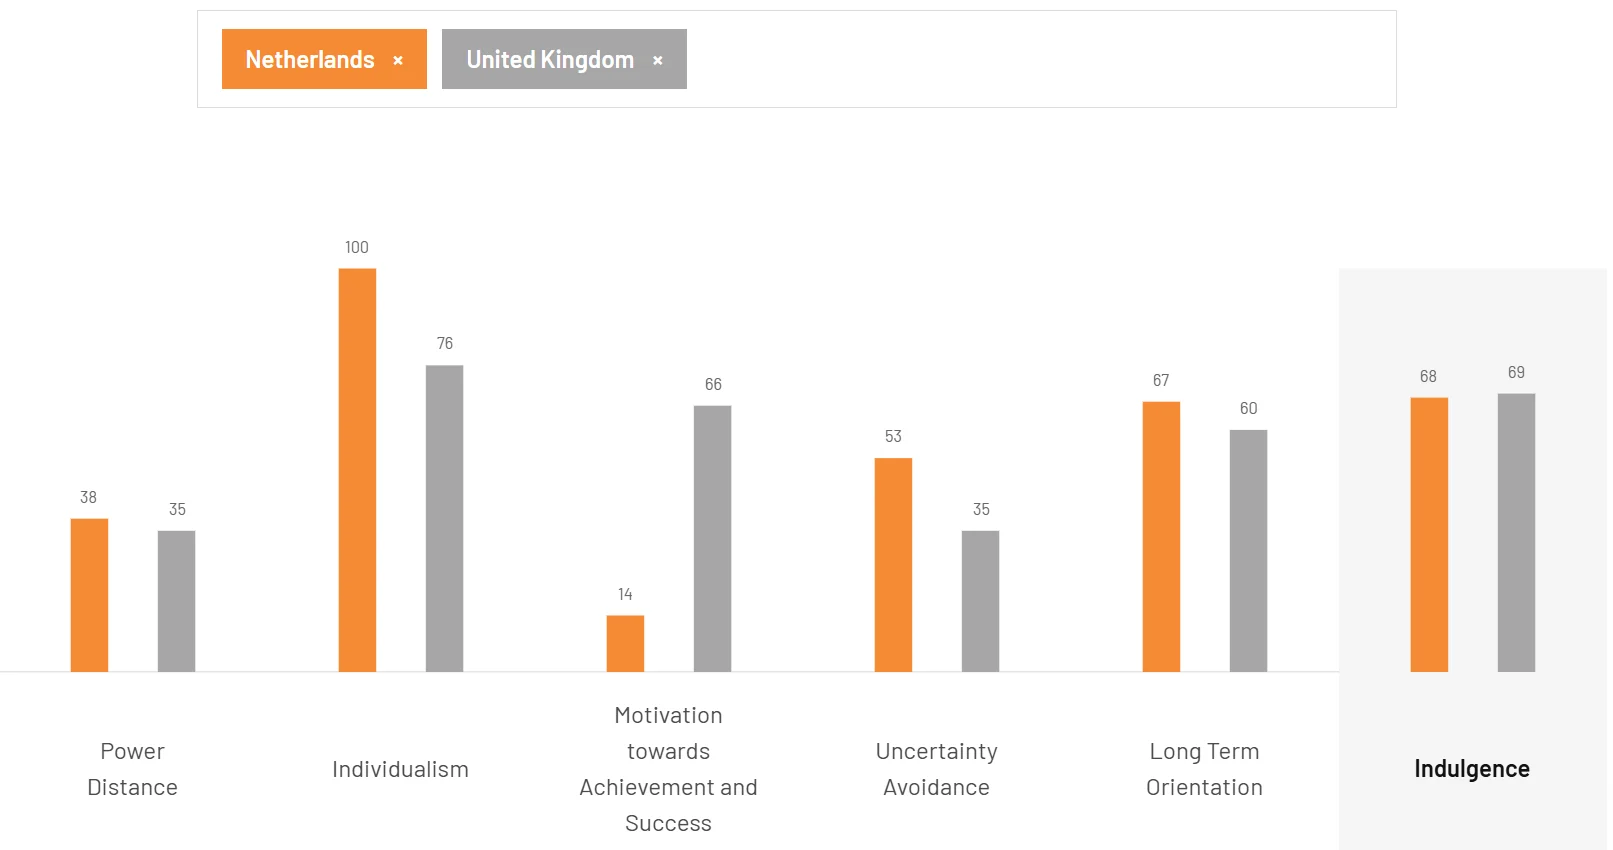Click the United Kingdom Uncertainty Avoidance bar showing 35
1613x850 pixels.
[980, 600]
